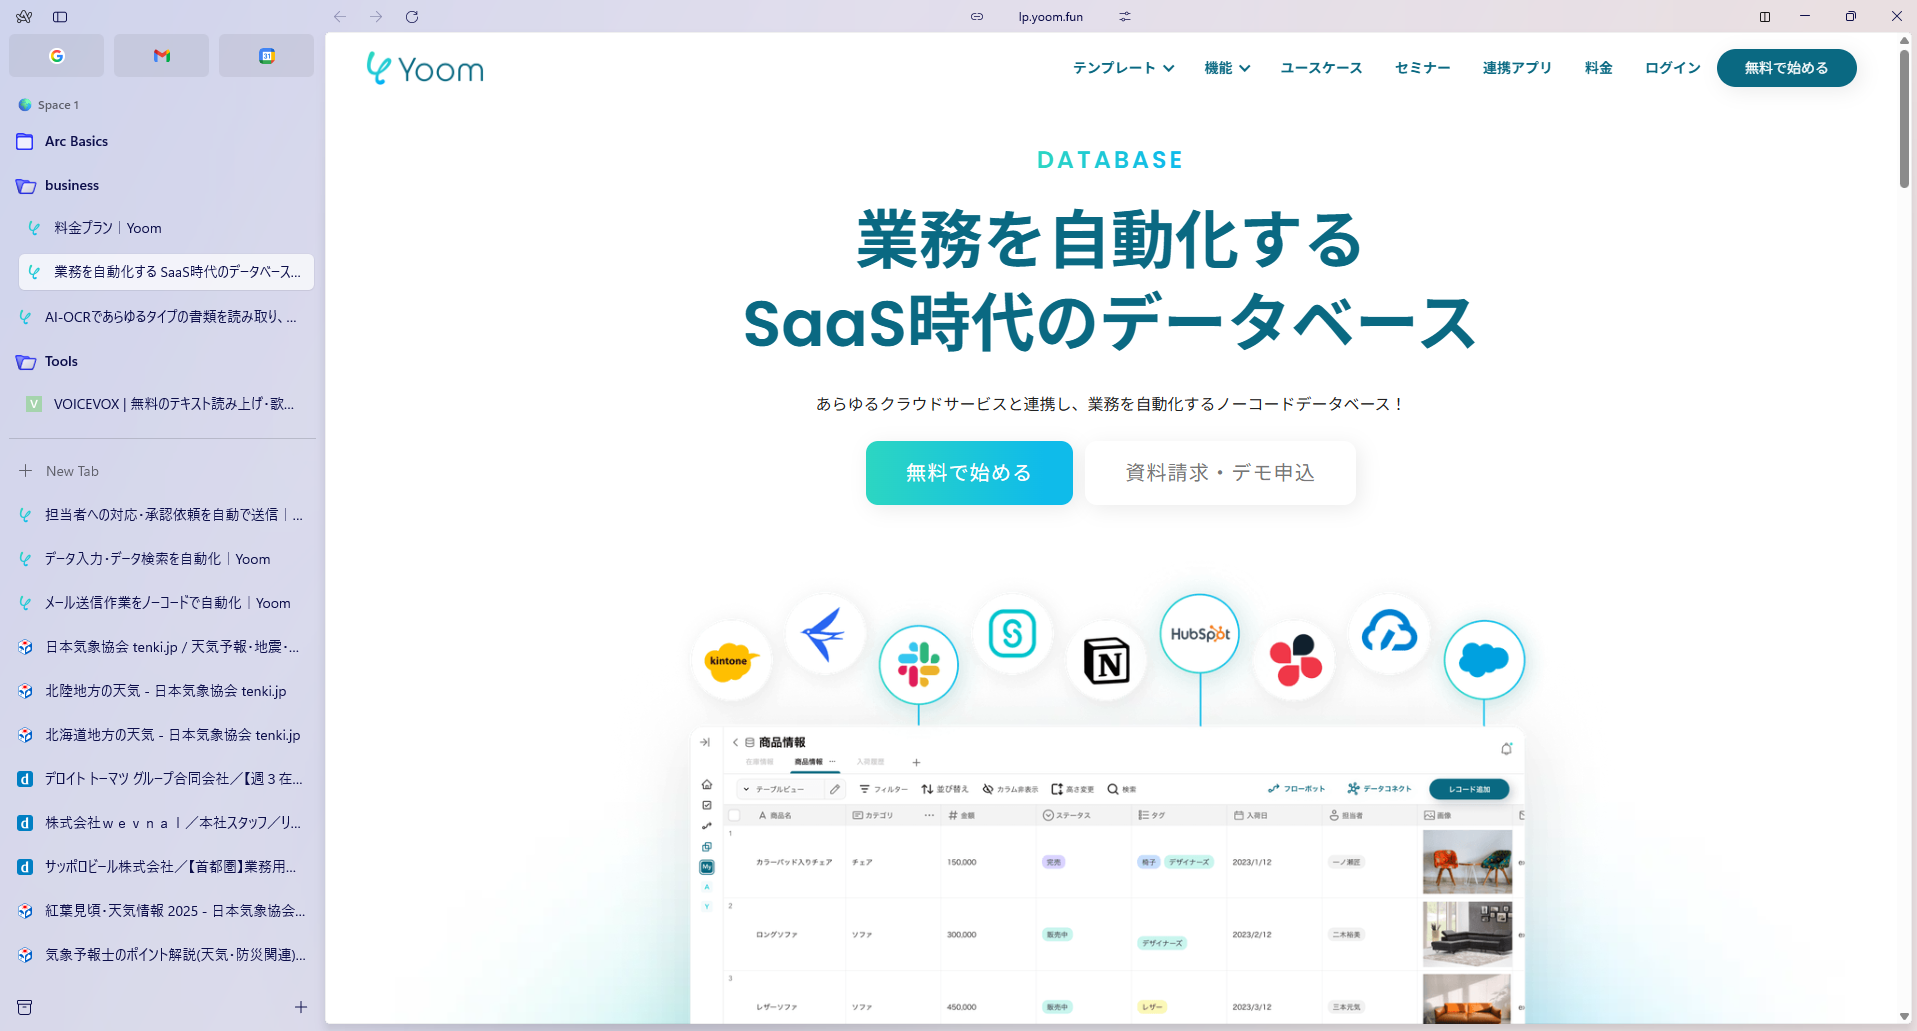Click the home icon in the preview sidebar
Screen dimensions: 1917x1031
(707, 784)
